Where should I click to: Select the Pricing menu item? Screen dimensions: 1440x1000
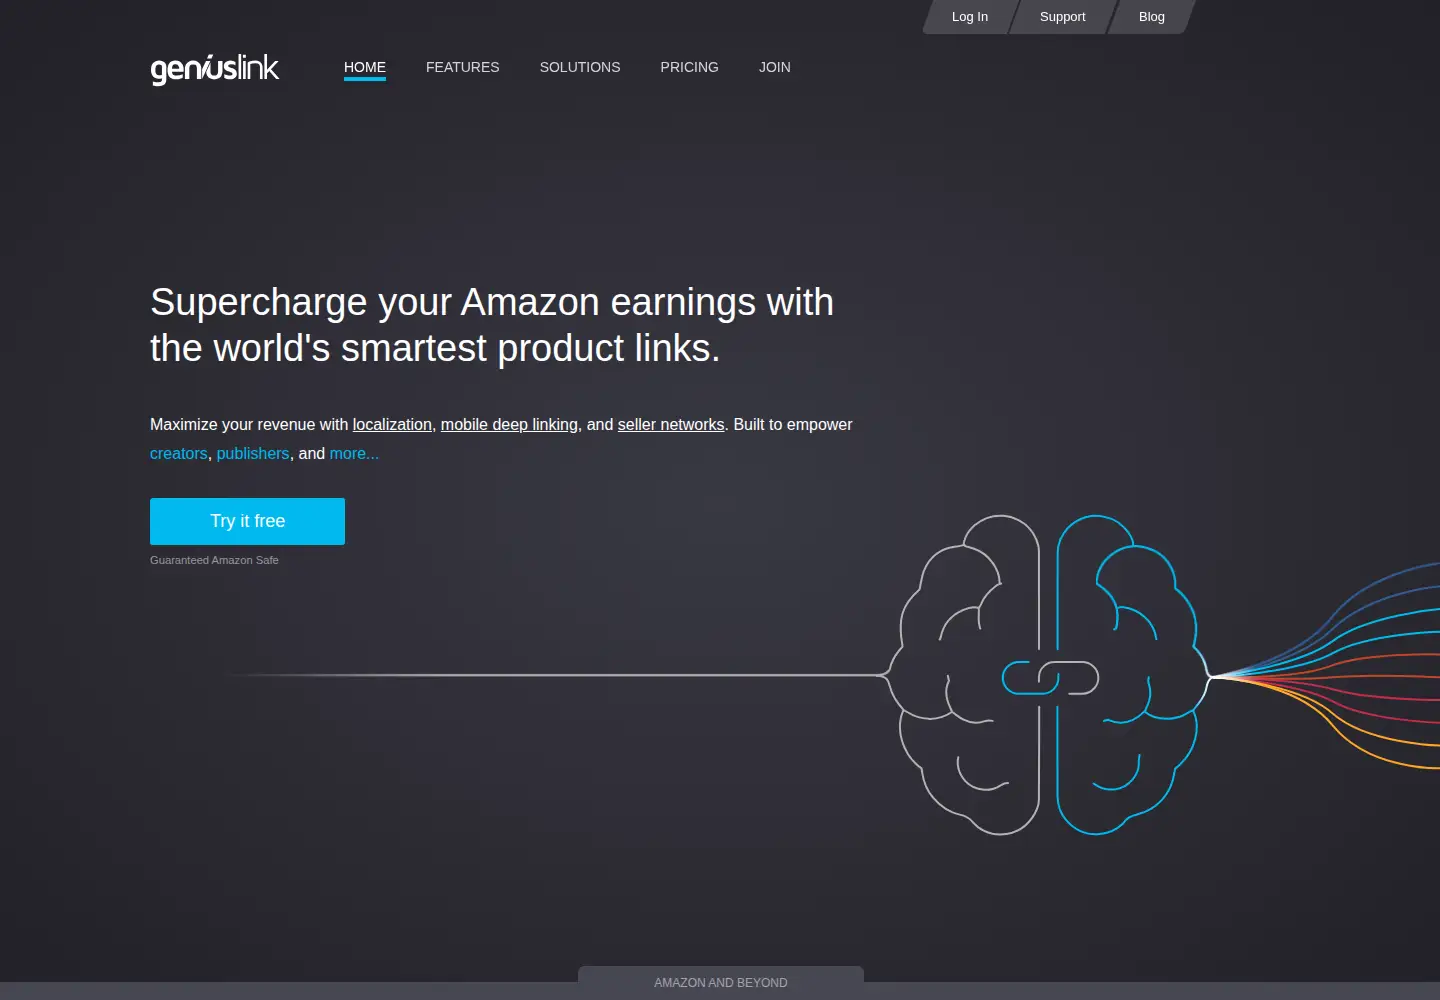689,67
